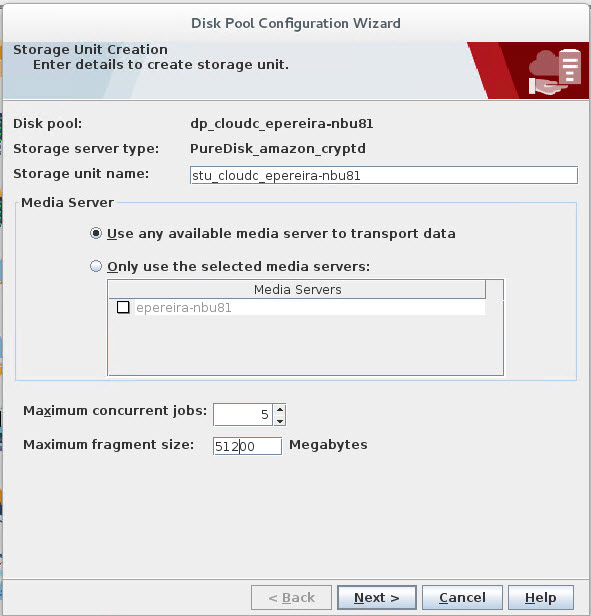Viewport: 591px width, 616px height.
Task: Click the cloud storage wizard icon
Action: 554,72
